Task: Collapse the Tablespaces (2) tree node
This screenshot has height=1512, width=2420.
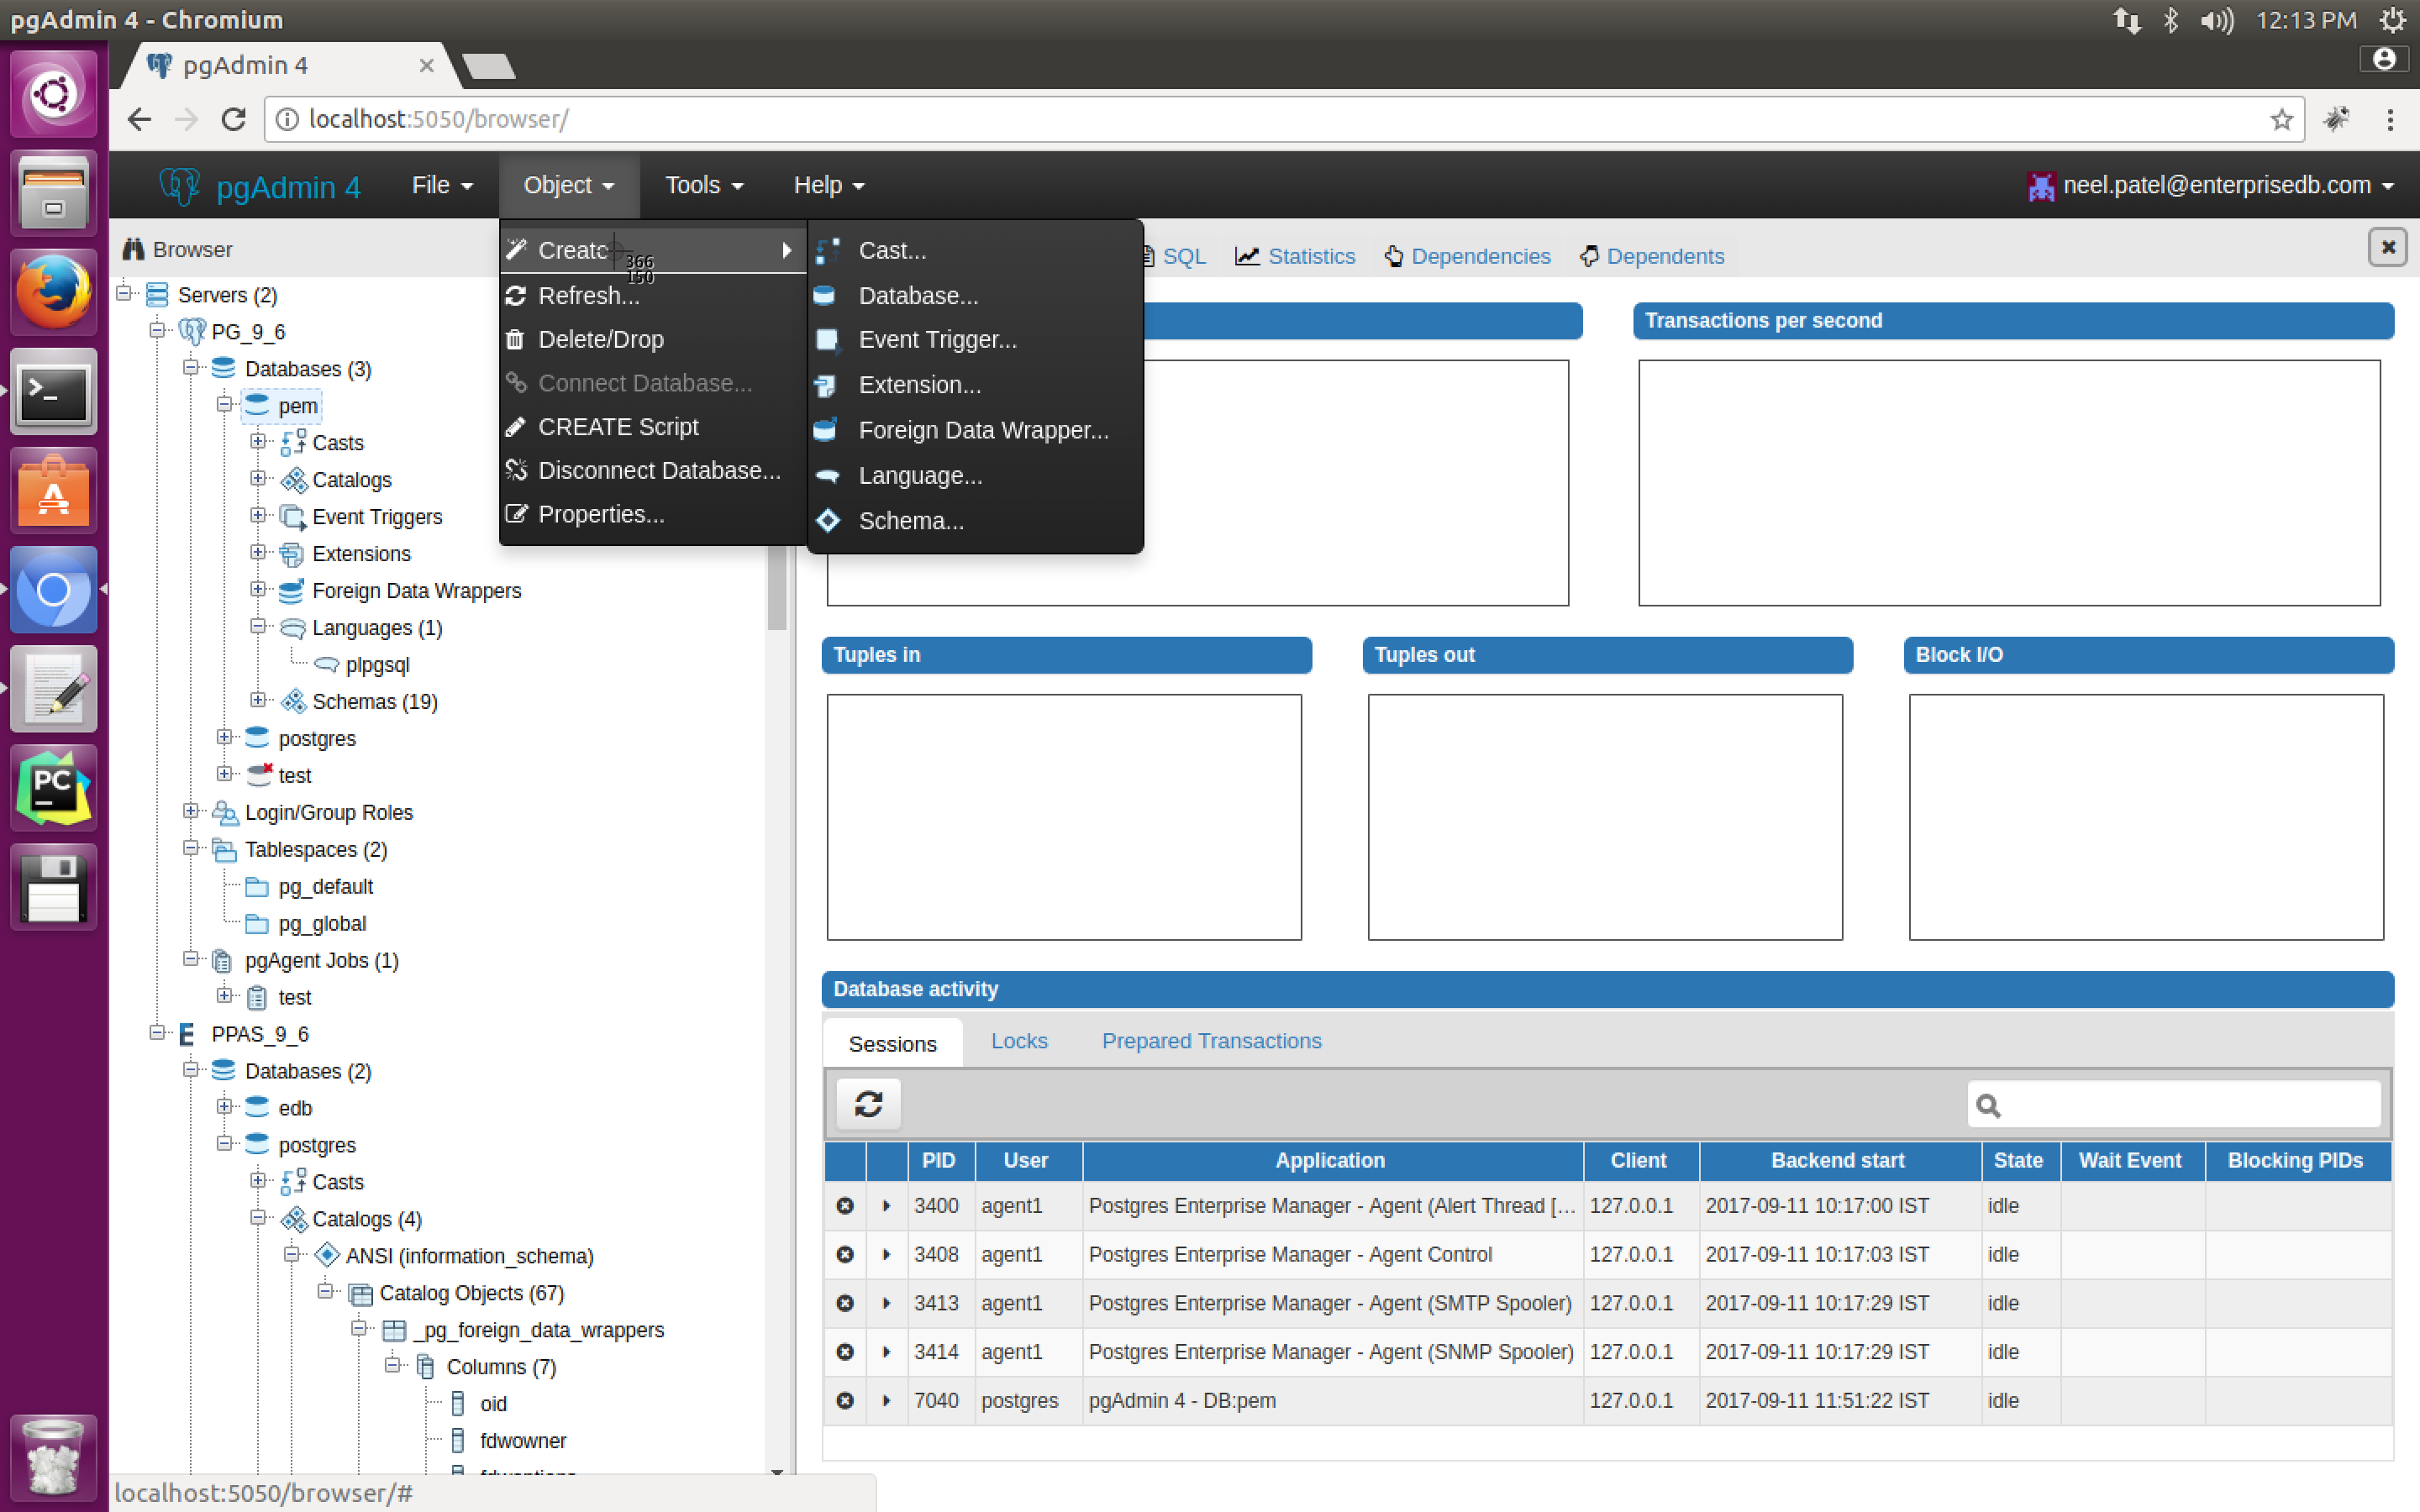Action: pyautogui.click(x=190, y=849)
